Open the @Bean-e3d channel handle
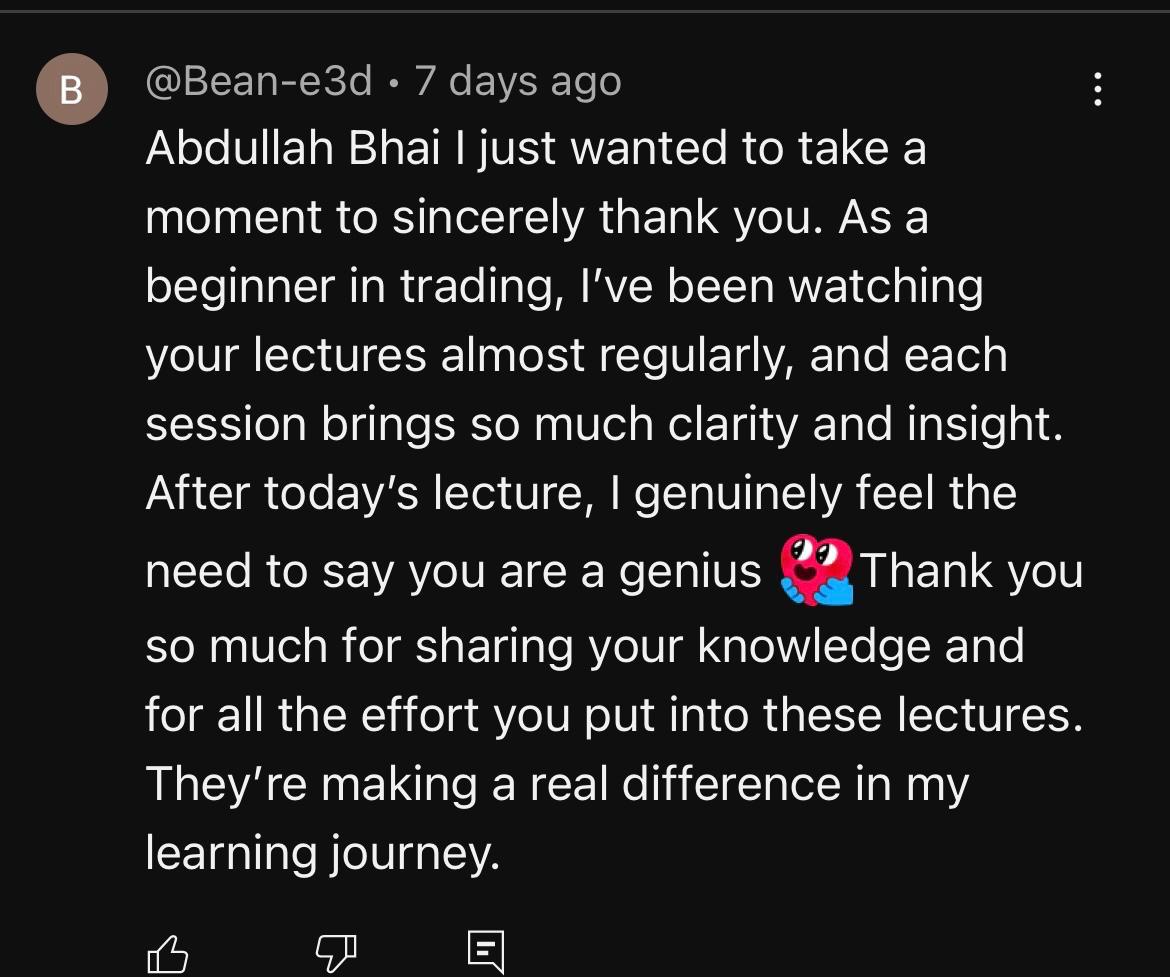This screenshot has width=1170, height=977. [259, 81]
